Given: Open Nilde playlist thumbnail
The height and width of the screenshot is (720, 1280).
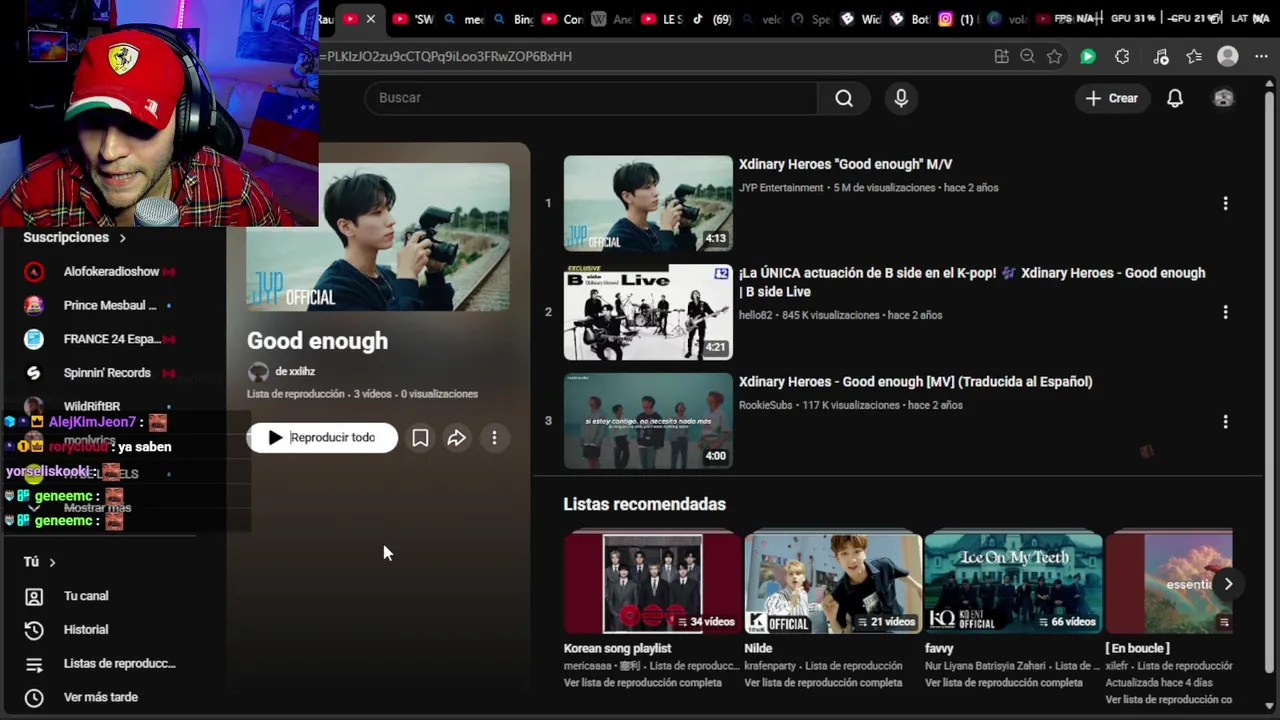Looking at the screenshot, I should [833, 584].
